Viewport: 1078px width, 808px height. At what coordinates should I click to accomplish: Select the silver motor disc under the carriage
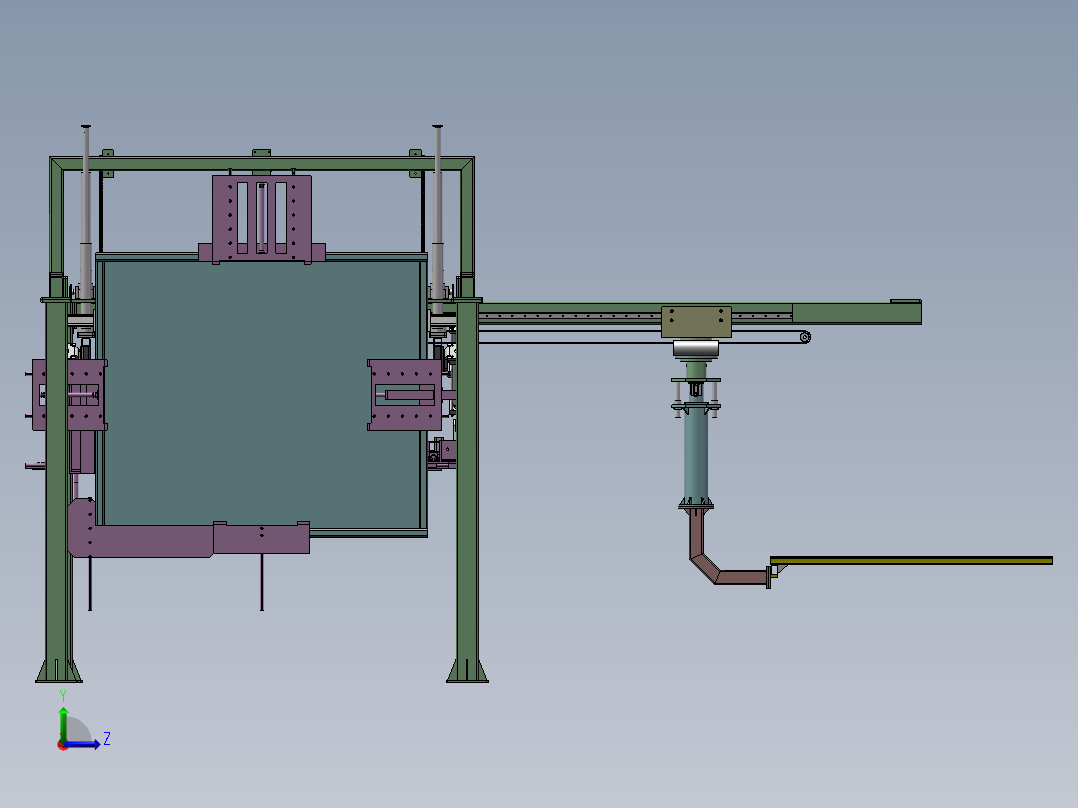pos(696,349)
